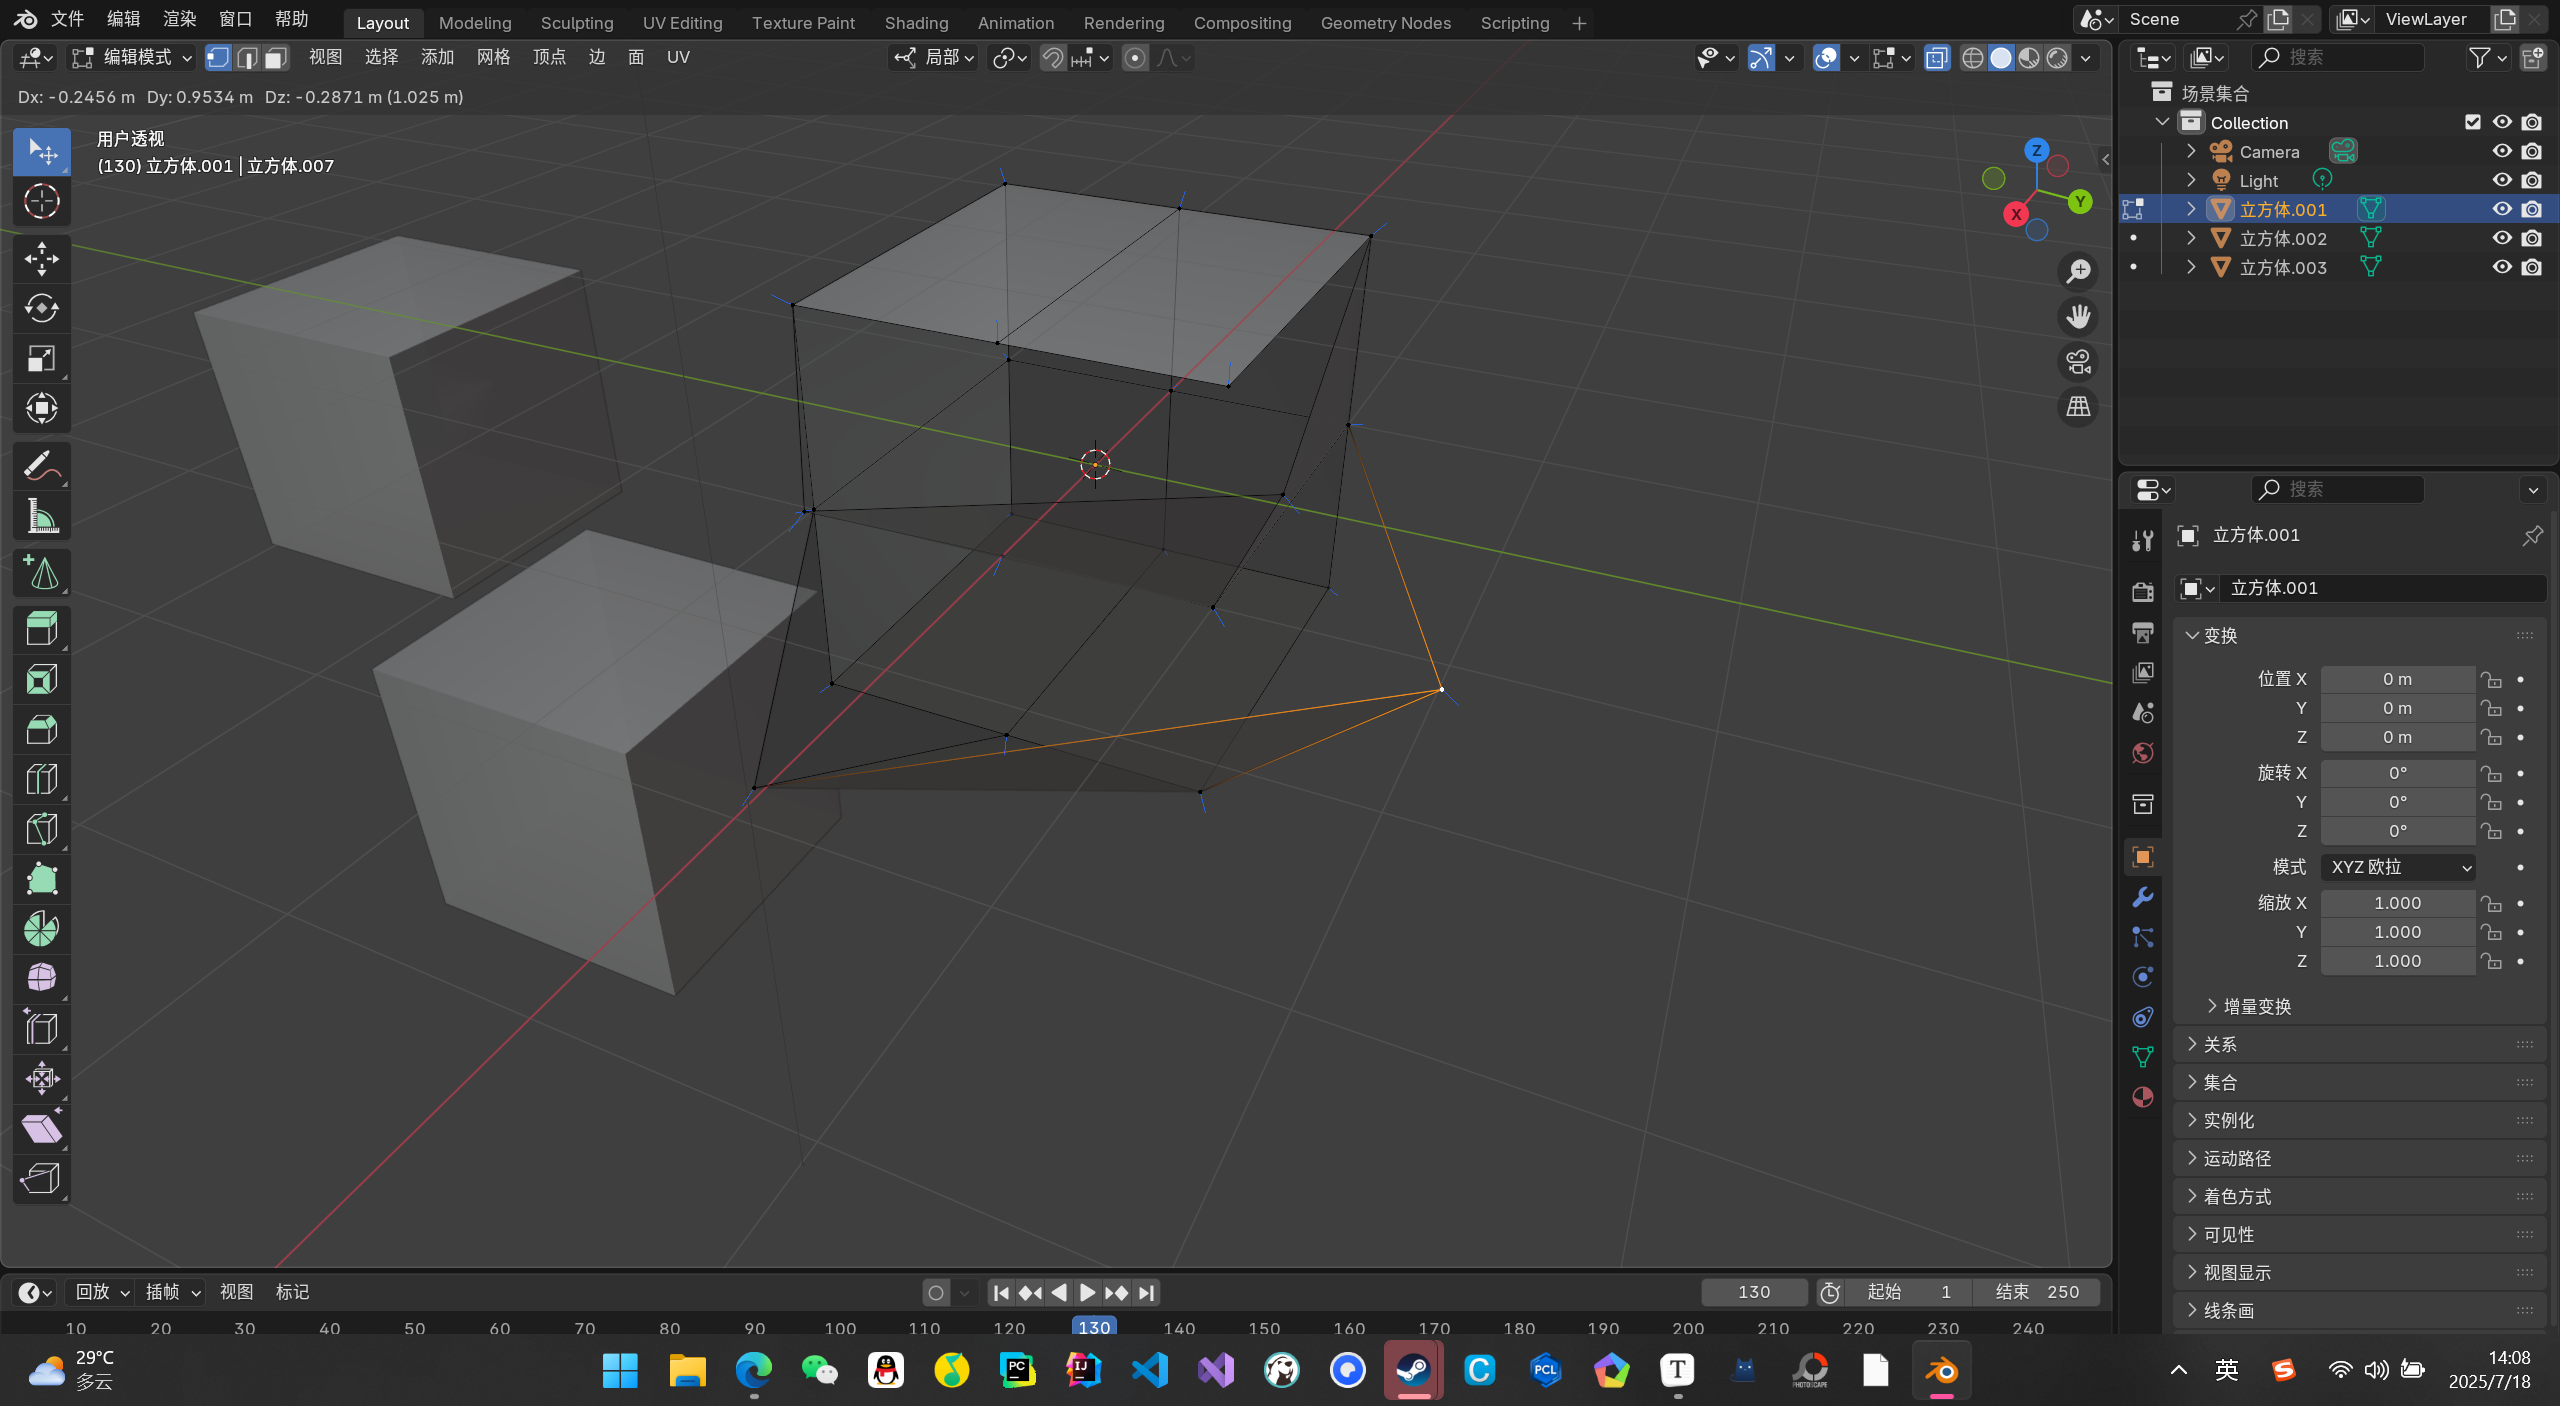Viewport: 2560px width, 1406px height.
Task: Select the Knife tool in toolbar
Action: [41, 829]
